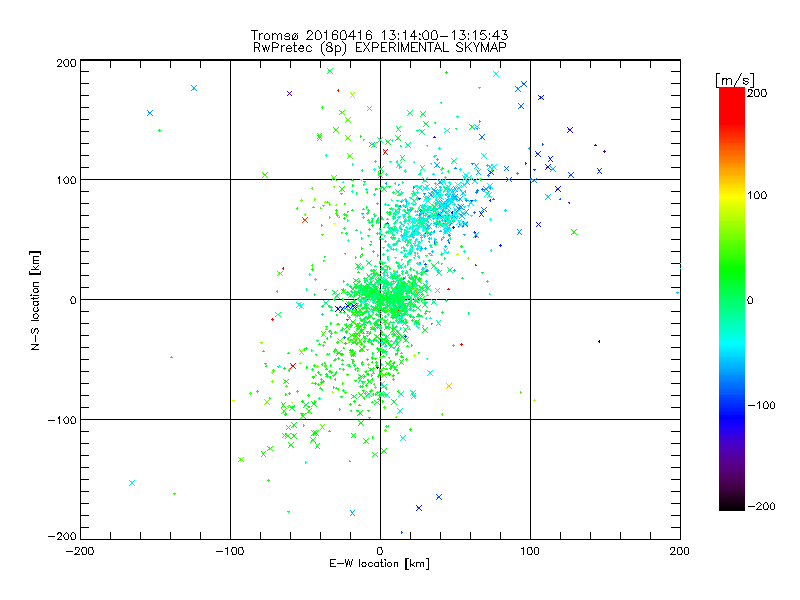Click the blue -100 m/s colorbar region
This screenshot has width=800, height=600.
point(732,406)
